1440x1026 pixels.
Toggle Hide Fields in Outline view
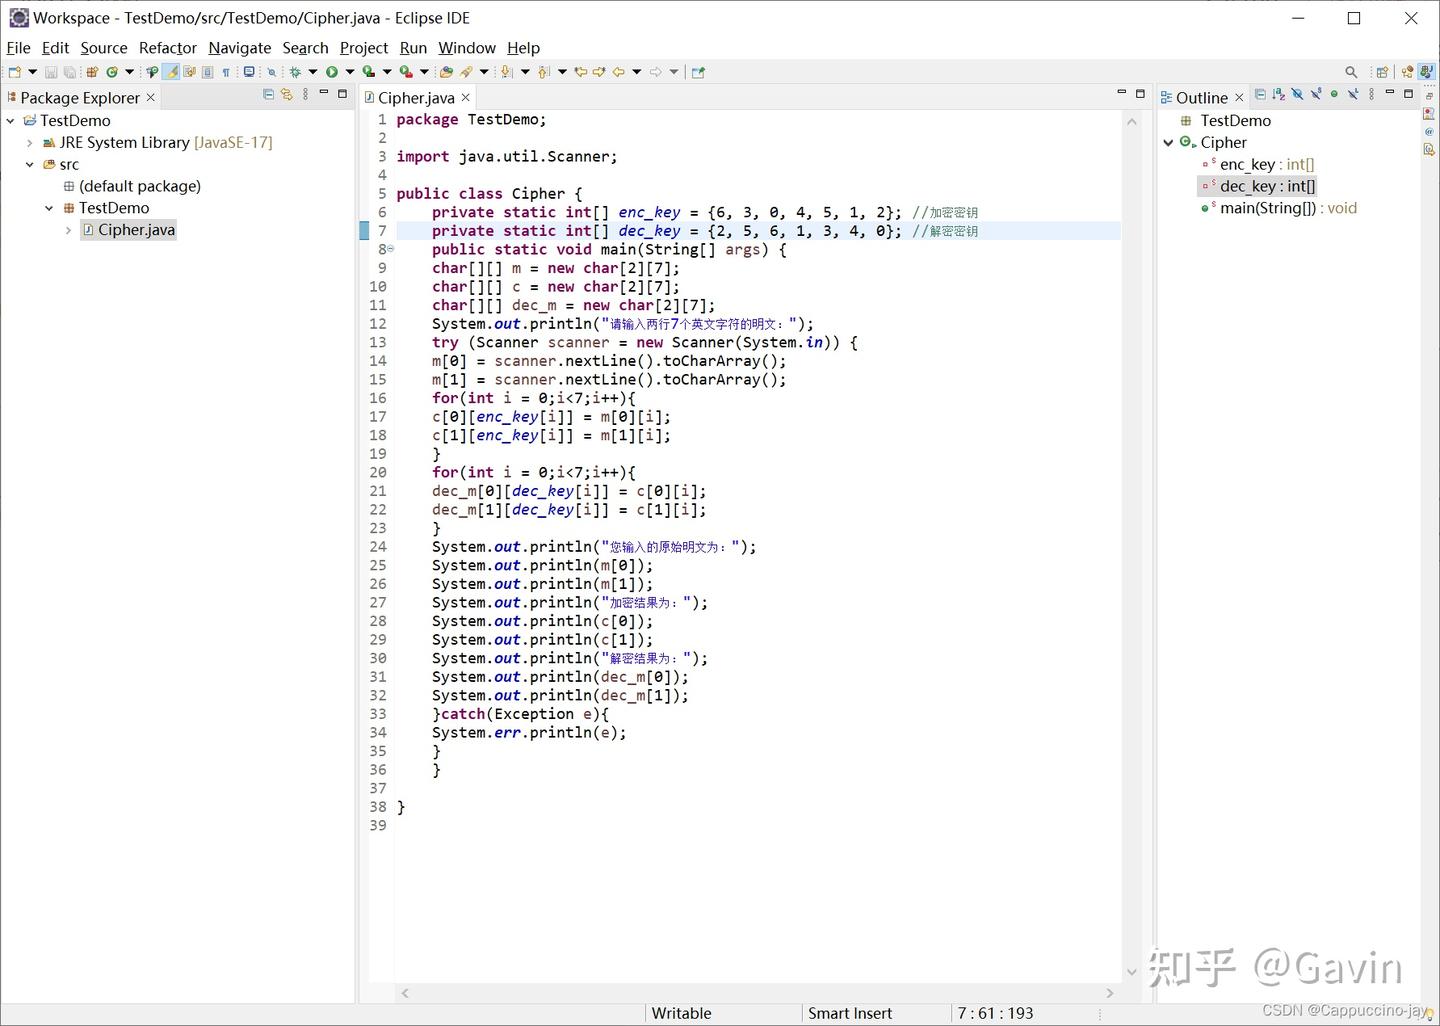pos(1297,95)
